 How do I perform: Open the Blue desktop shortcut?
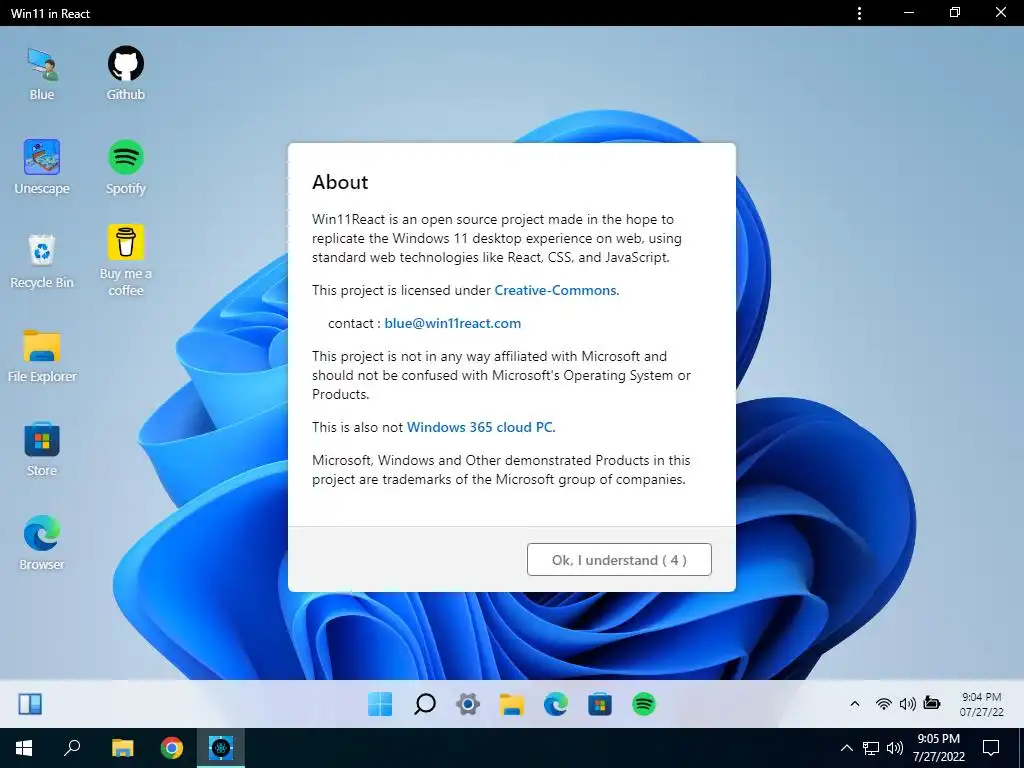tap(42, 74)
